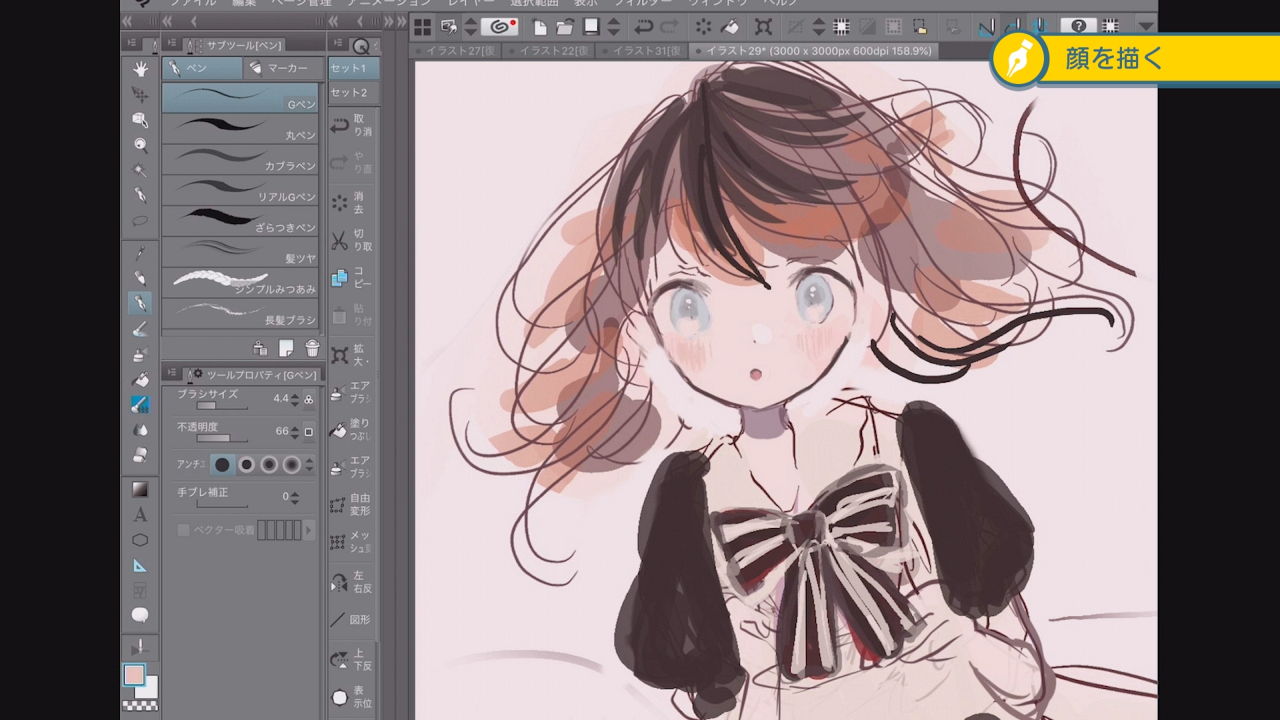Viewport: 1280px width, 720px height.
Task: Choose the strongest anti-aliasing option
Action: coord(292,465)
